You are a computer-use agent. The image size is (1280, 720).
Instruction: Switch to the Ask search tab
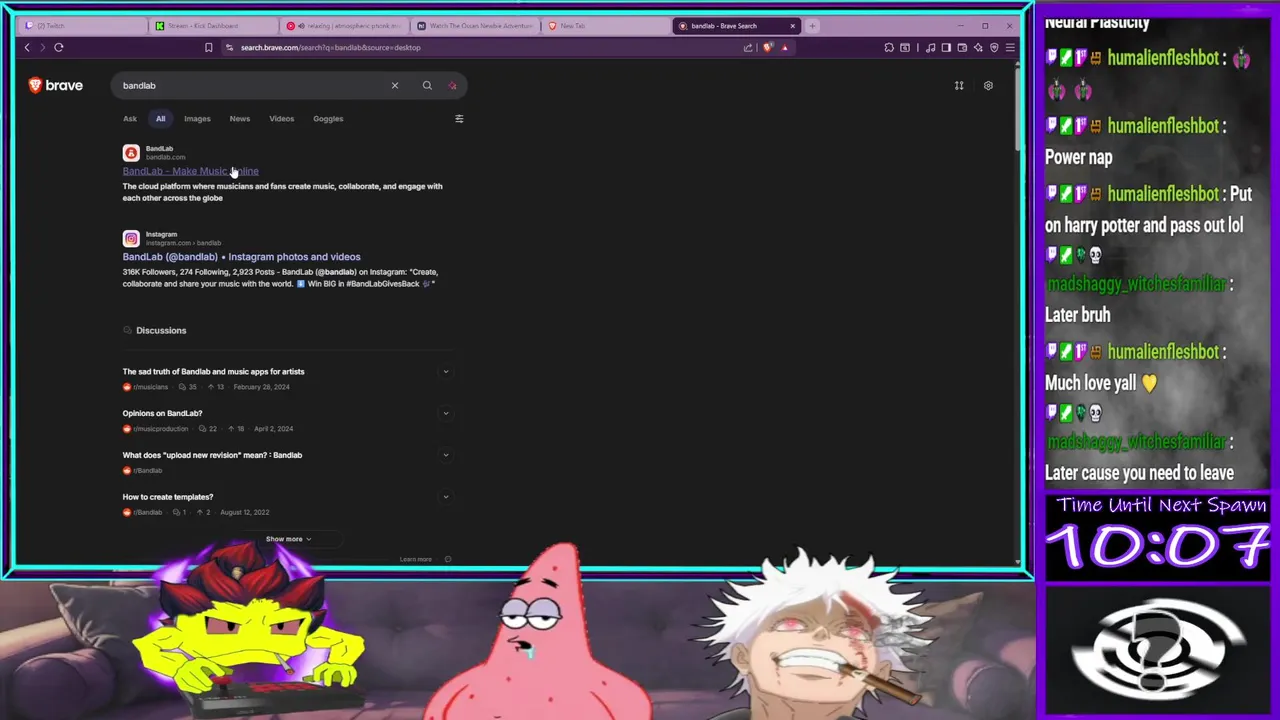[x=130, y=118]
